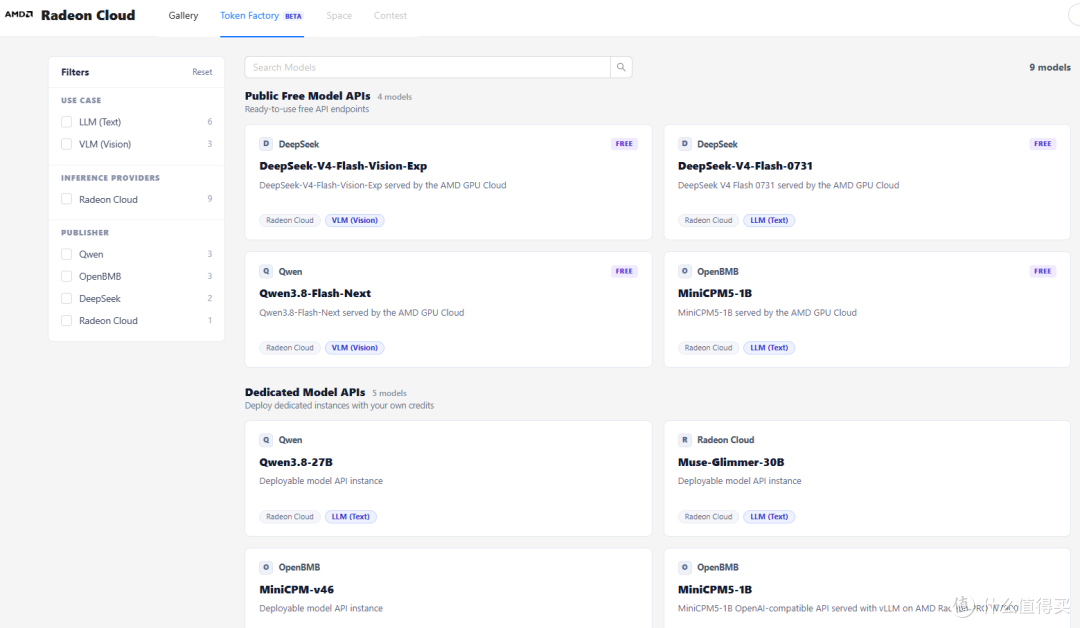
Task: Open the free MiniCPM5-1B model title
Action: coord(715,293)
